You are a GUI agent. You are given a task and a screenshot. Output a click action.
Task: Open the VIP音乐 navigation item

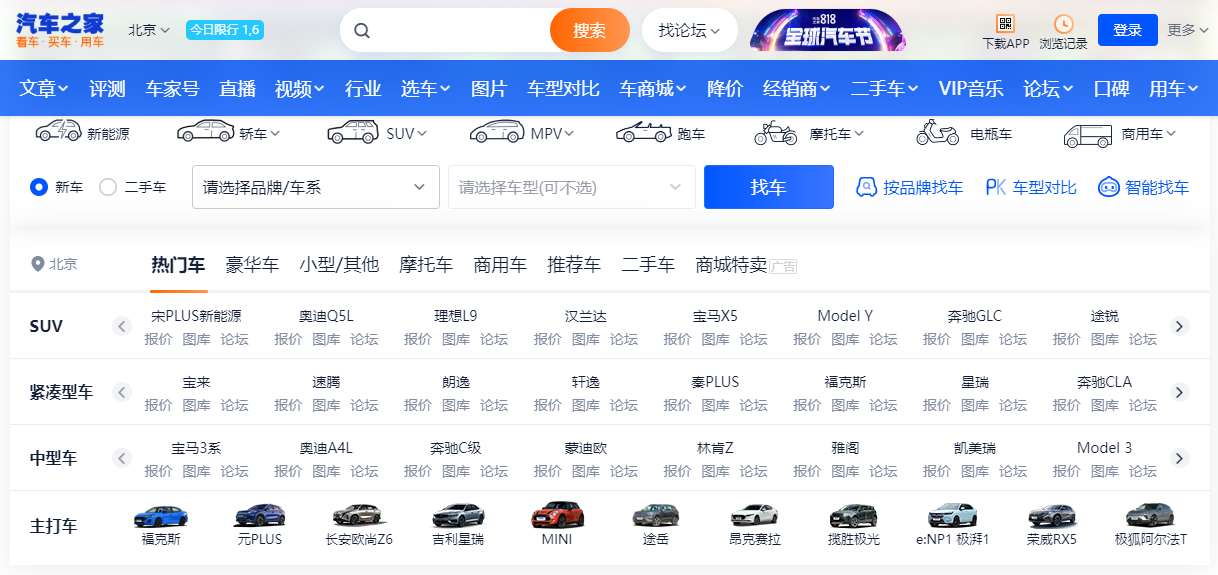971,89
